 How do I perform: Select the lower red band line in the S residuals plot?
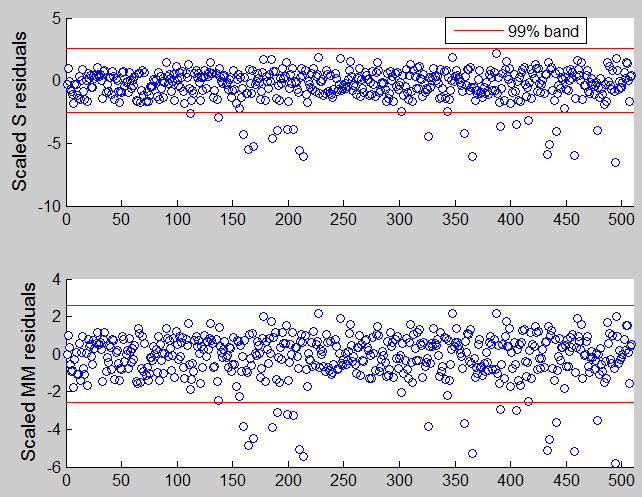tap(250, 112)
